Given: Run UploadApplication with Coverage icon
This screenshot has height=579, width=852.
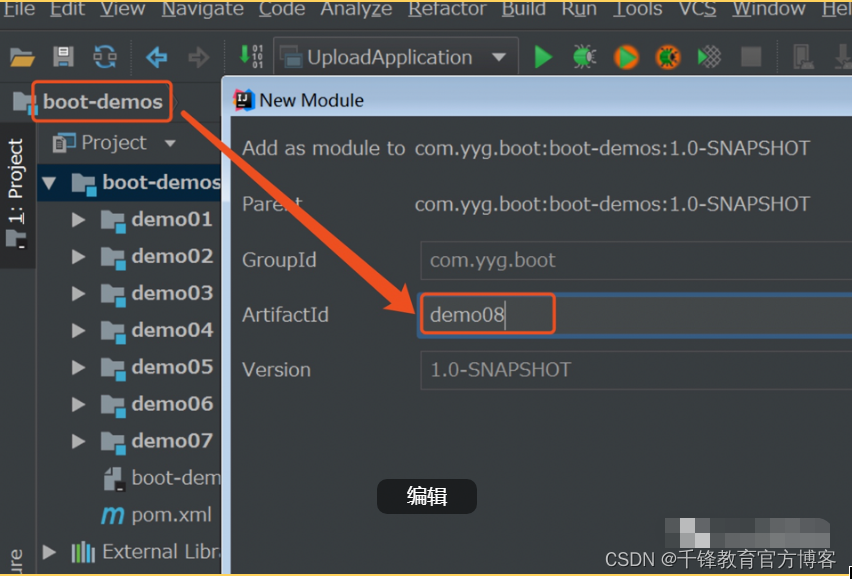Looking at the screenshot, I should coord(625,57).
